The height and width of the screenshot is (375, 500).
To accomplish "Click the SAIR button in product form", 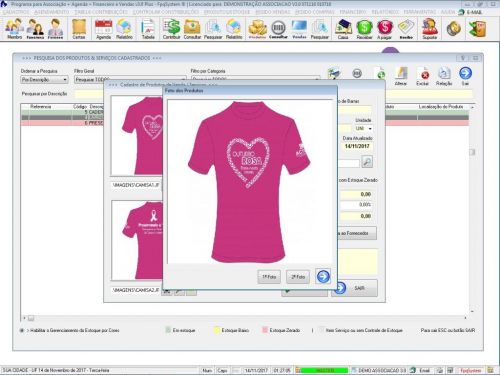I will point(355,288).
